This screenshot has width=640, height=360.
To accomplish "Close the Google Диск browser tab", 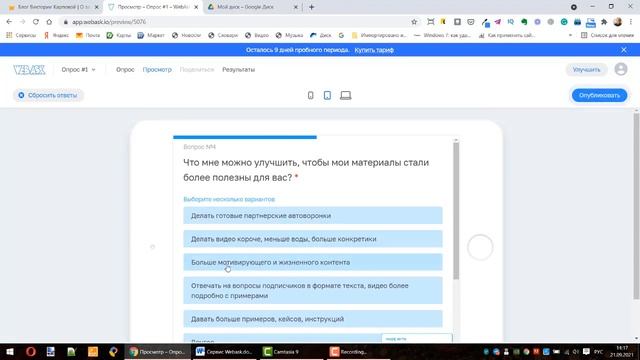I will point(296,7).
